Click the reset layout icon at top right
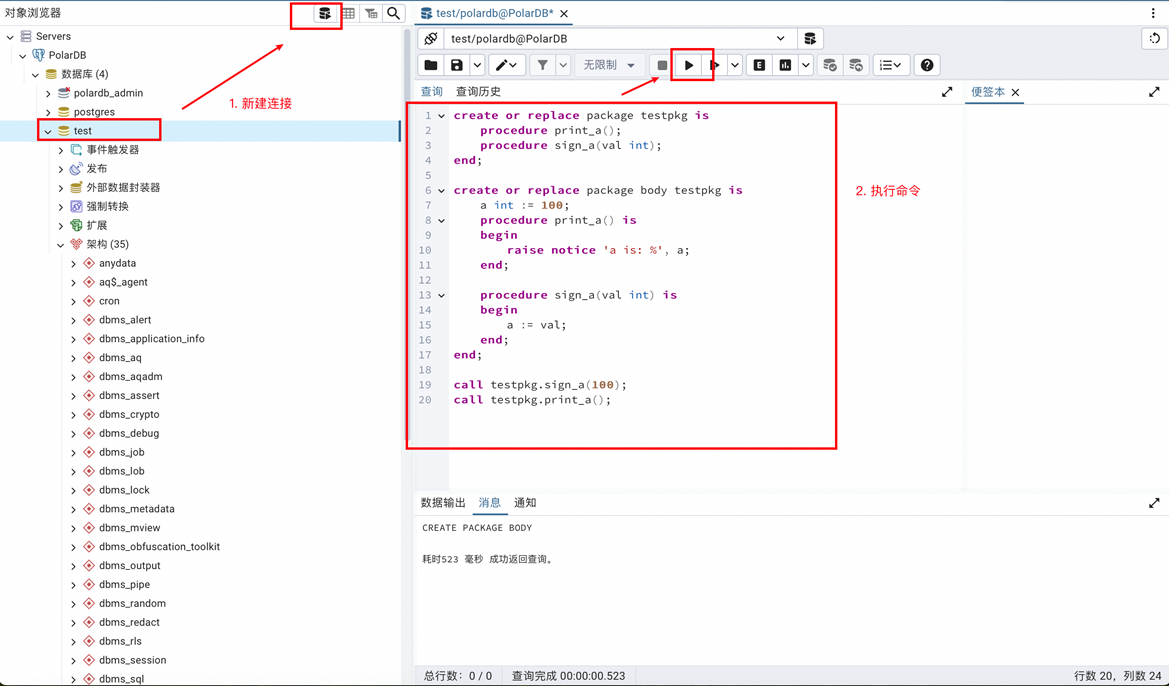The width and height of the screenshot is (1169, 686). 1154,38
